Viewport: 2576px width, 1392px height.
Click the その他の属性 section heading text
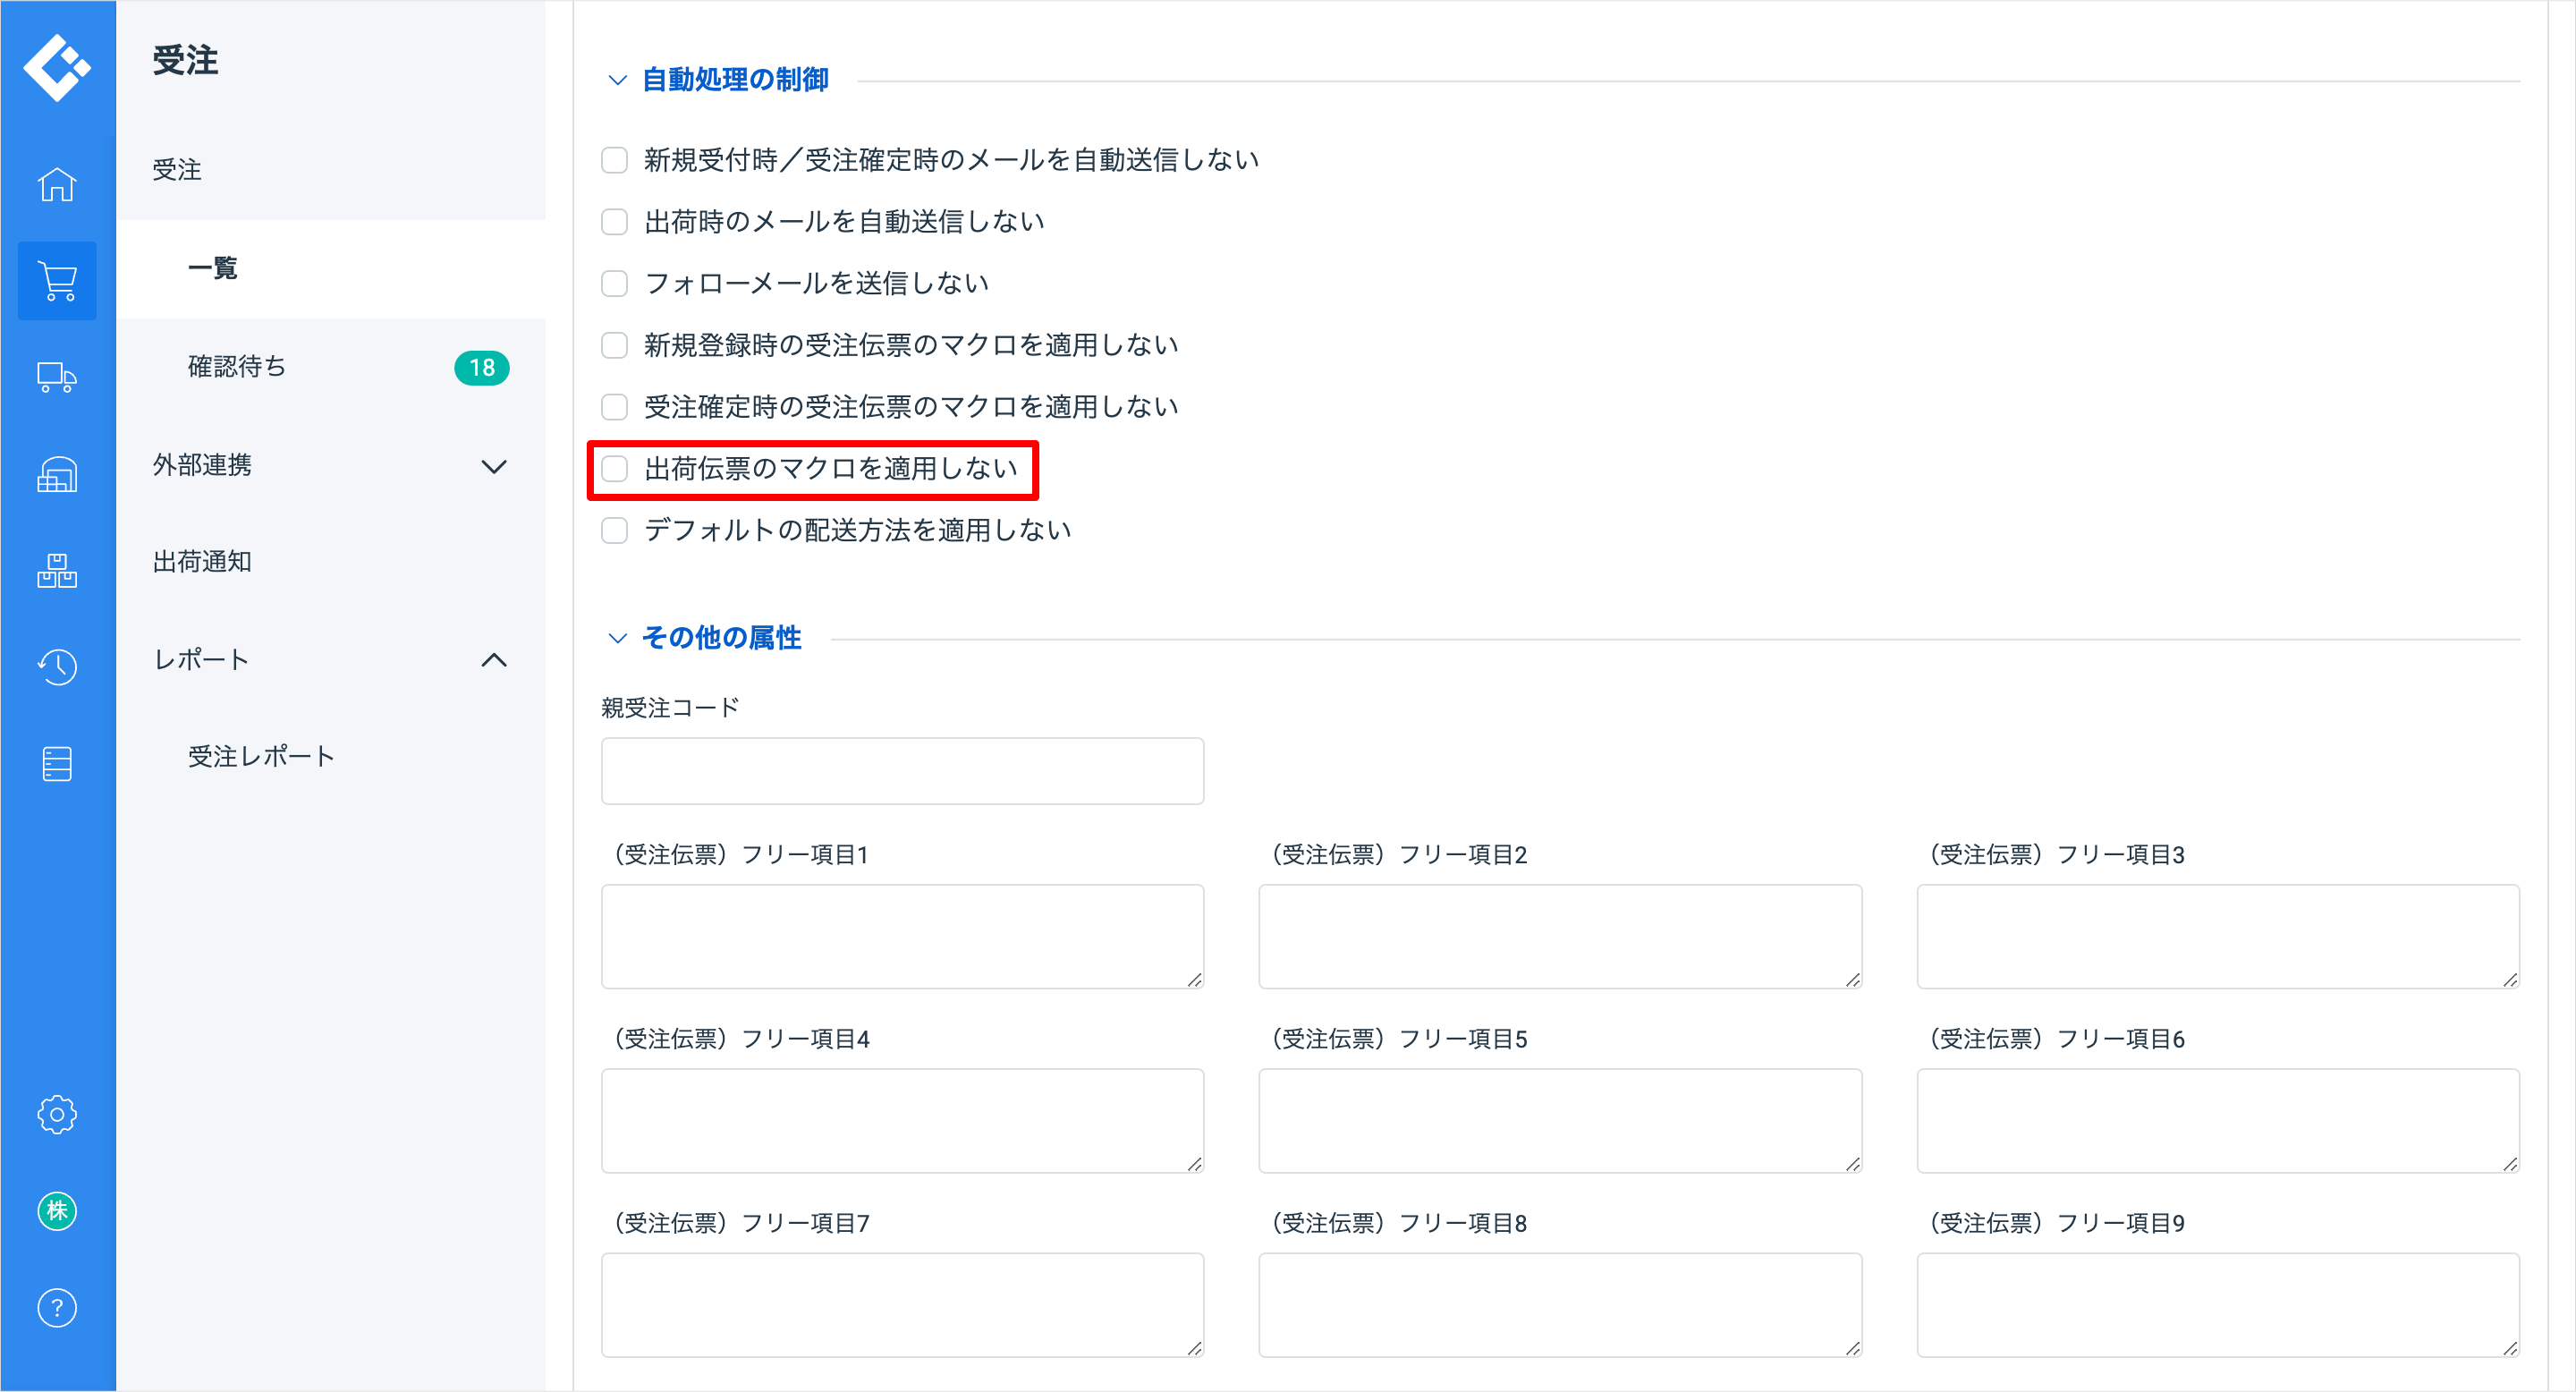(x=721, y=638)
